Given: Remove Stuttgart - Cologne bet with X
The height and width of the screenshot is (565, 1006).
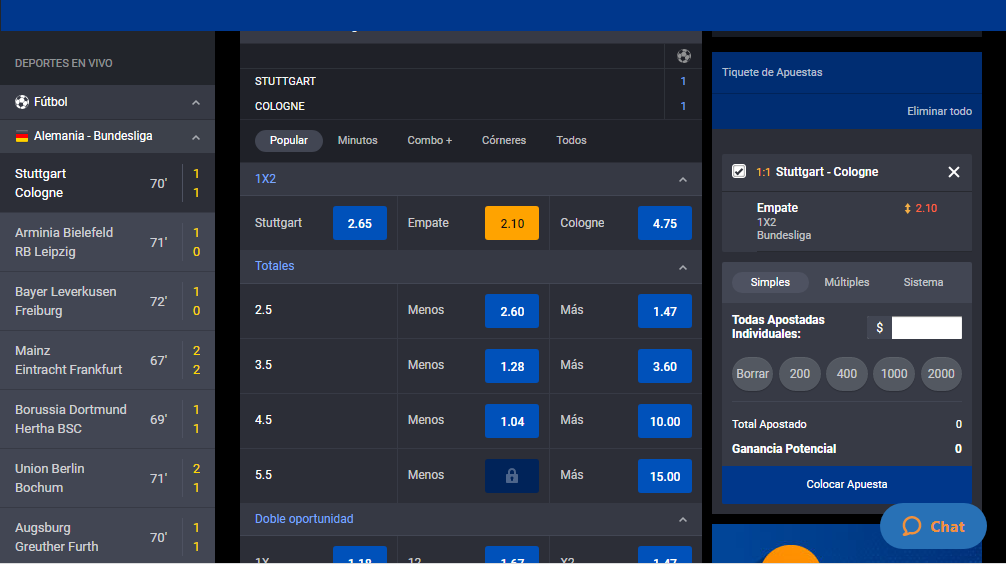Looking at the screenshot, I should tap(953, 172).
